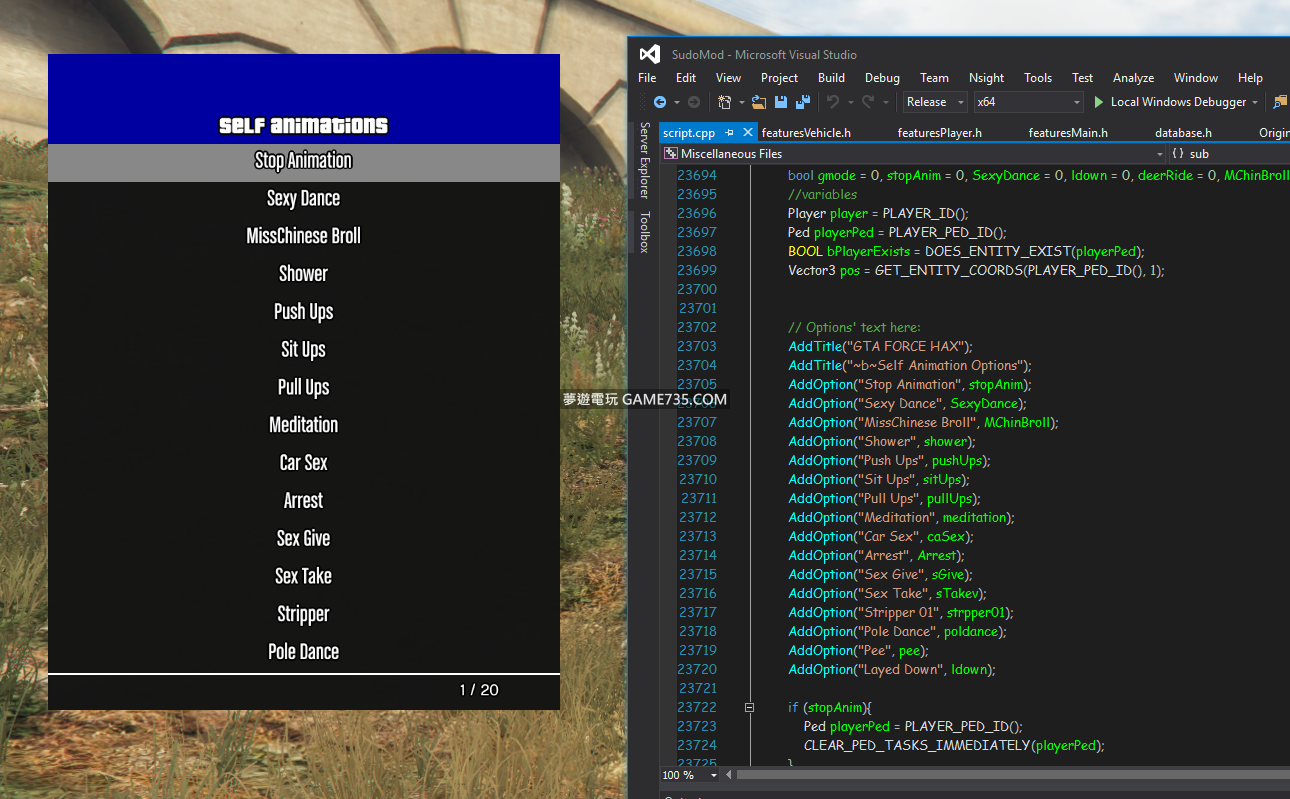Select Sexy Dance in the game menu

303,198
